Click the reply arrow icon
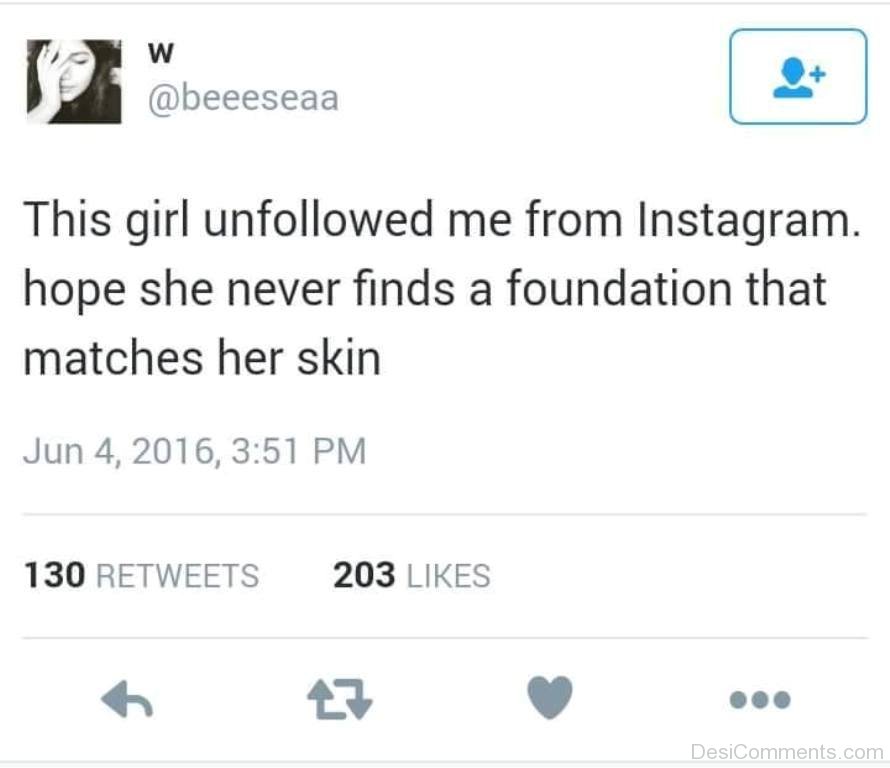This screenshot has width=890, height=768. point(127,699)
